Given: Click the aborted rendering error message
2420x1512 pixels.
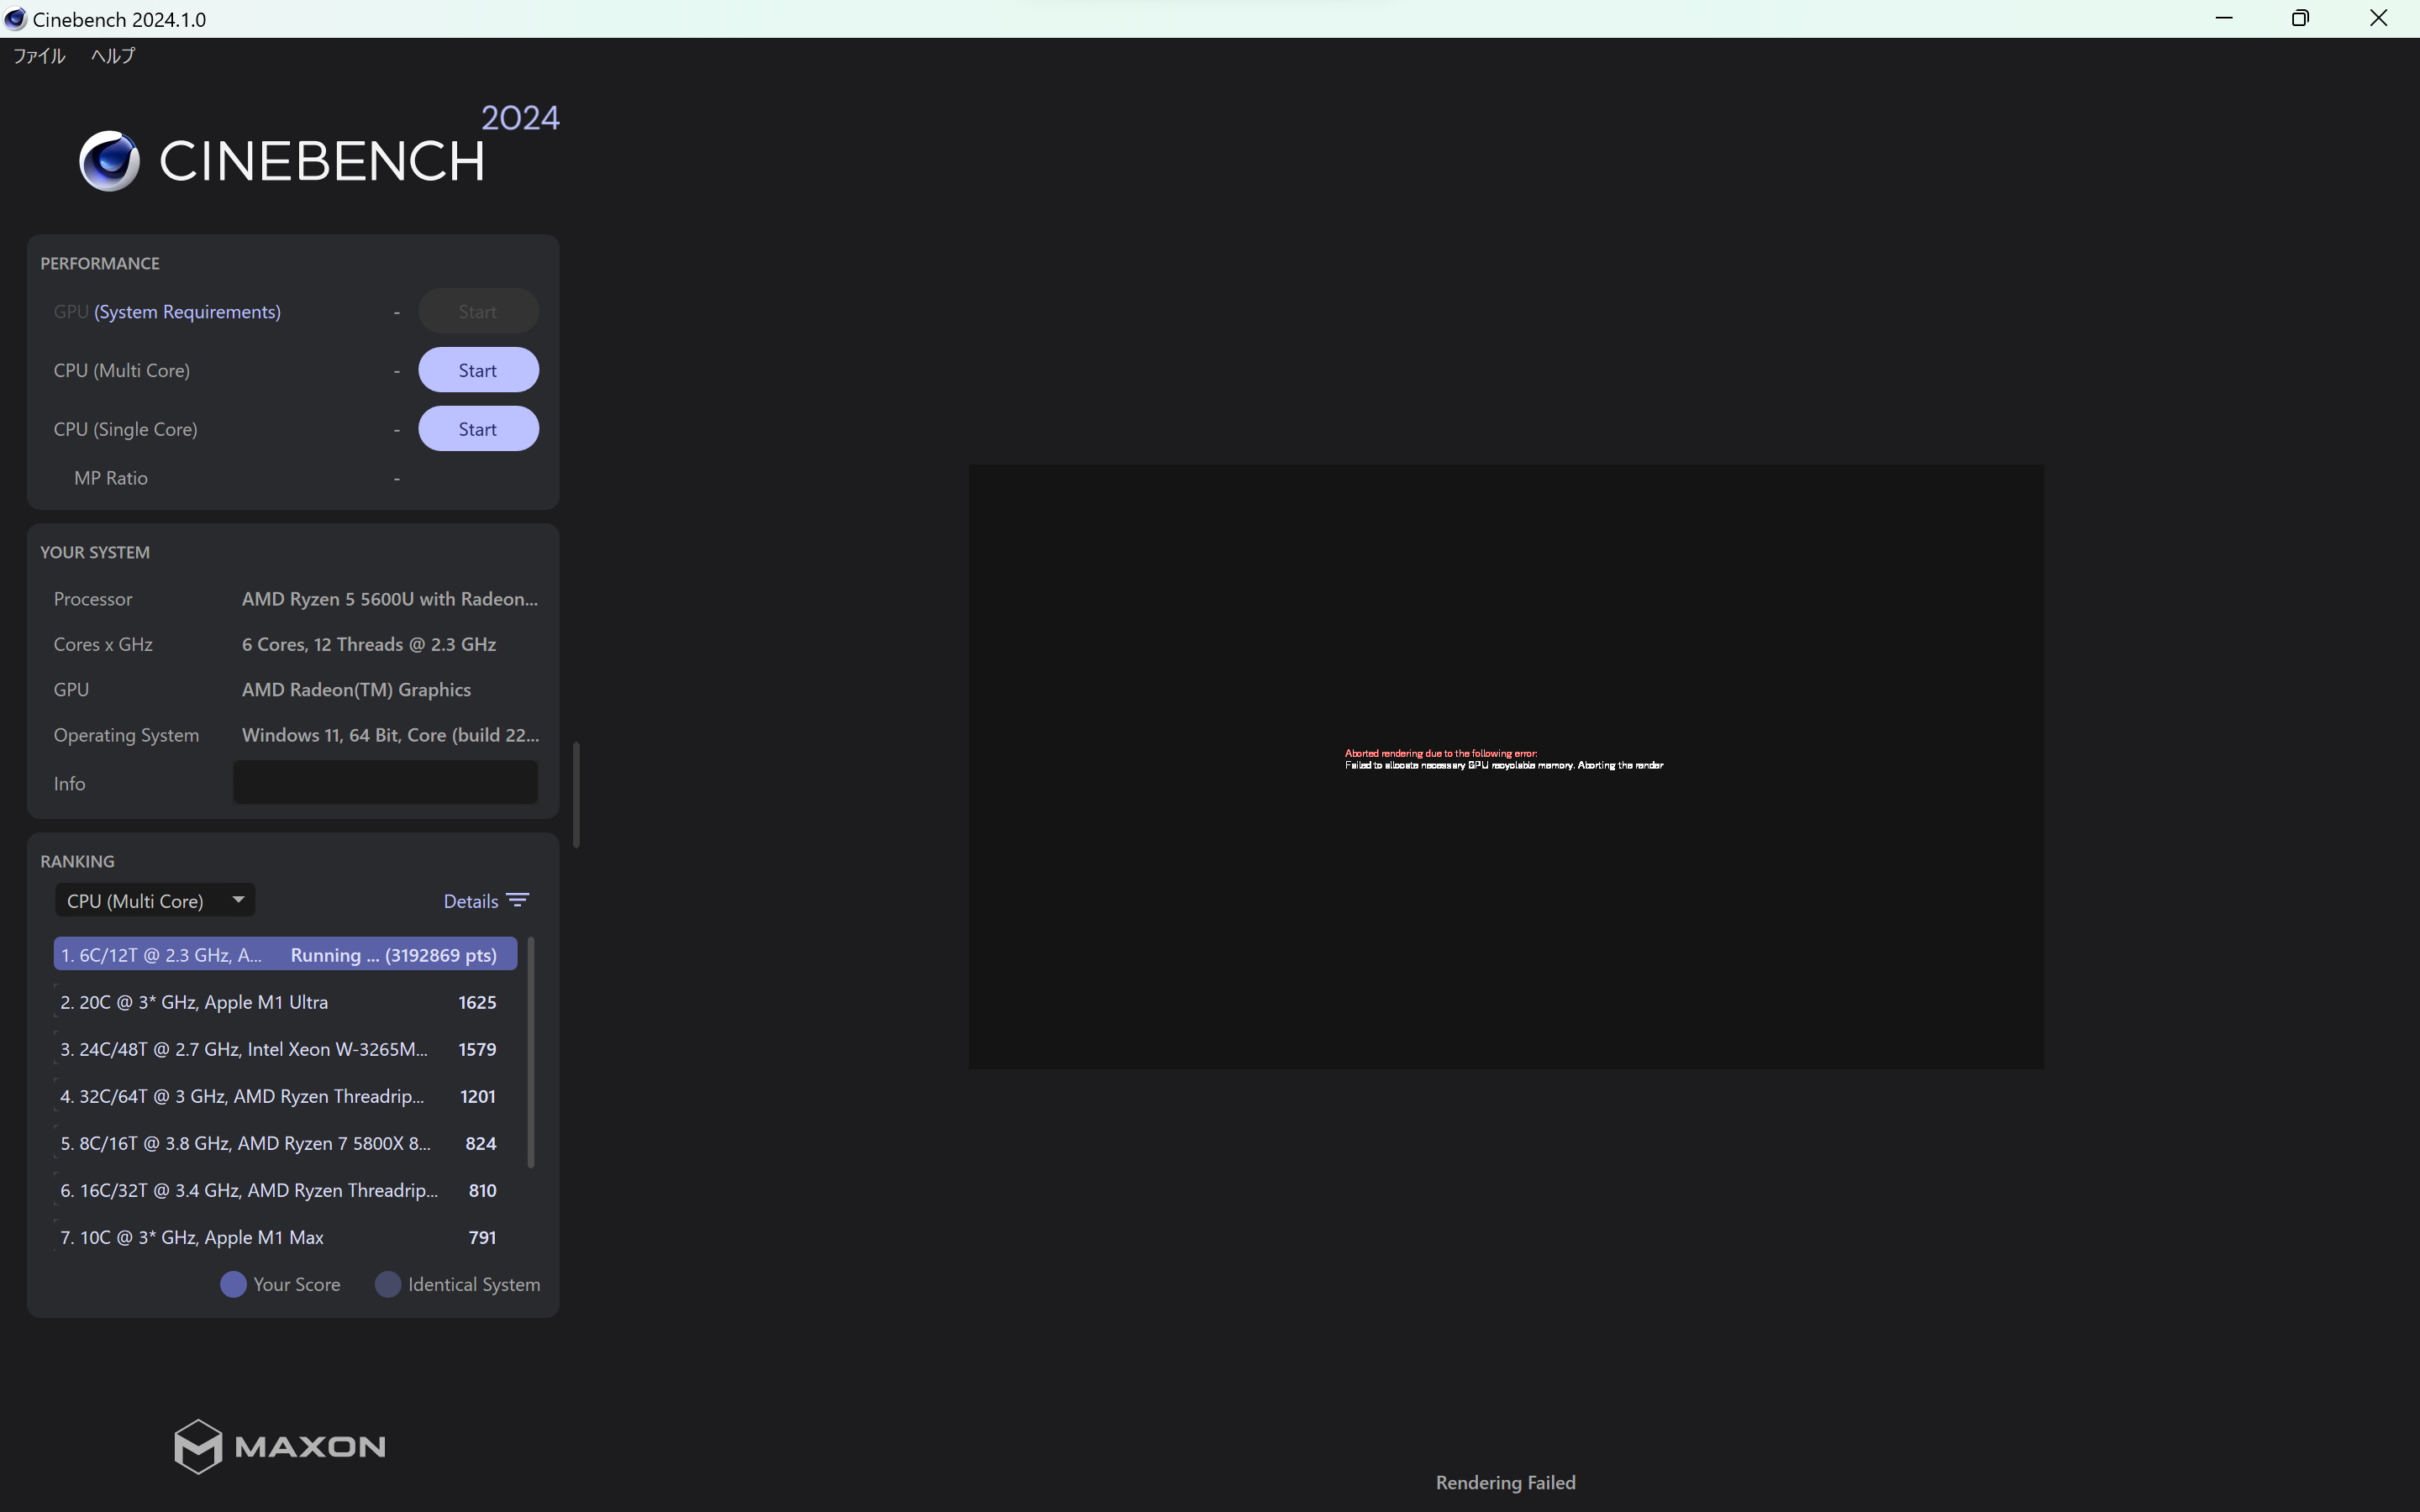Looking at the screenshot, I should point(1504,759).
